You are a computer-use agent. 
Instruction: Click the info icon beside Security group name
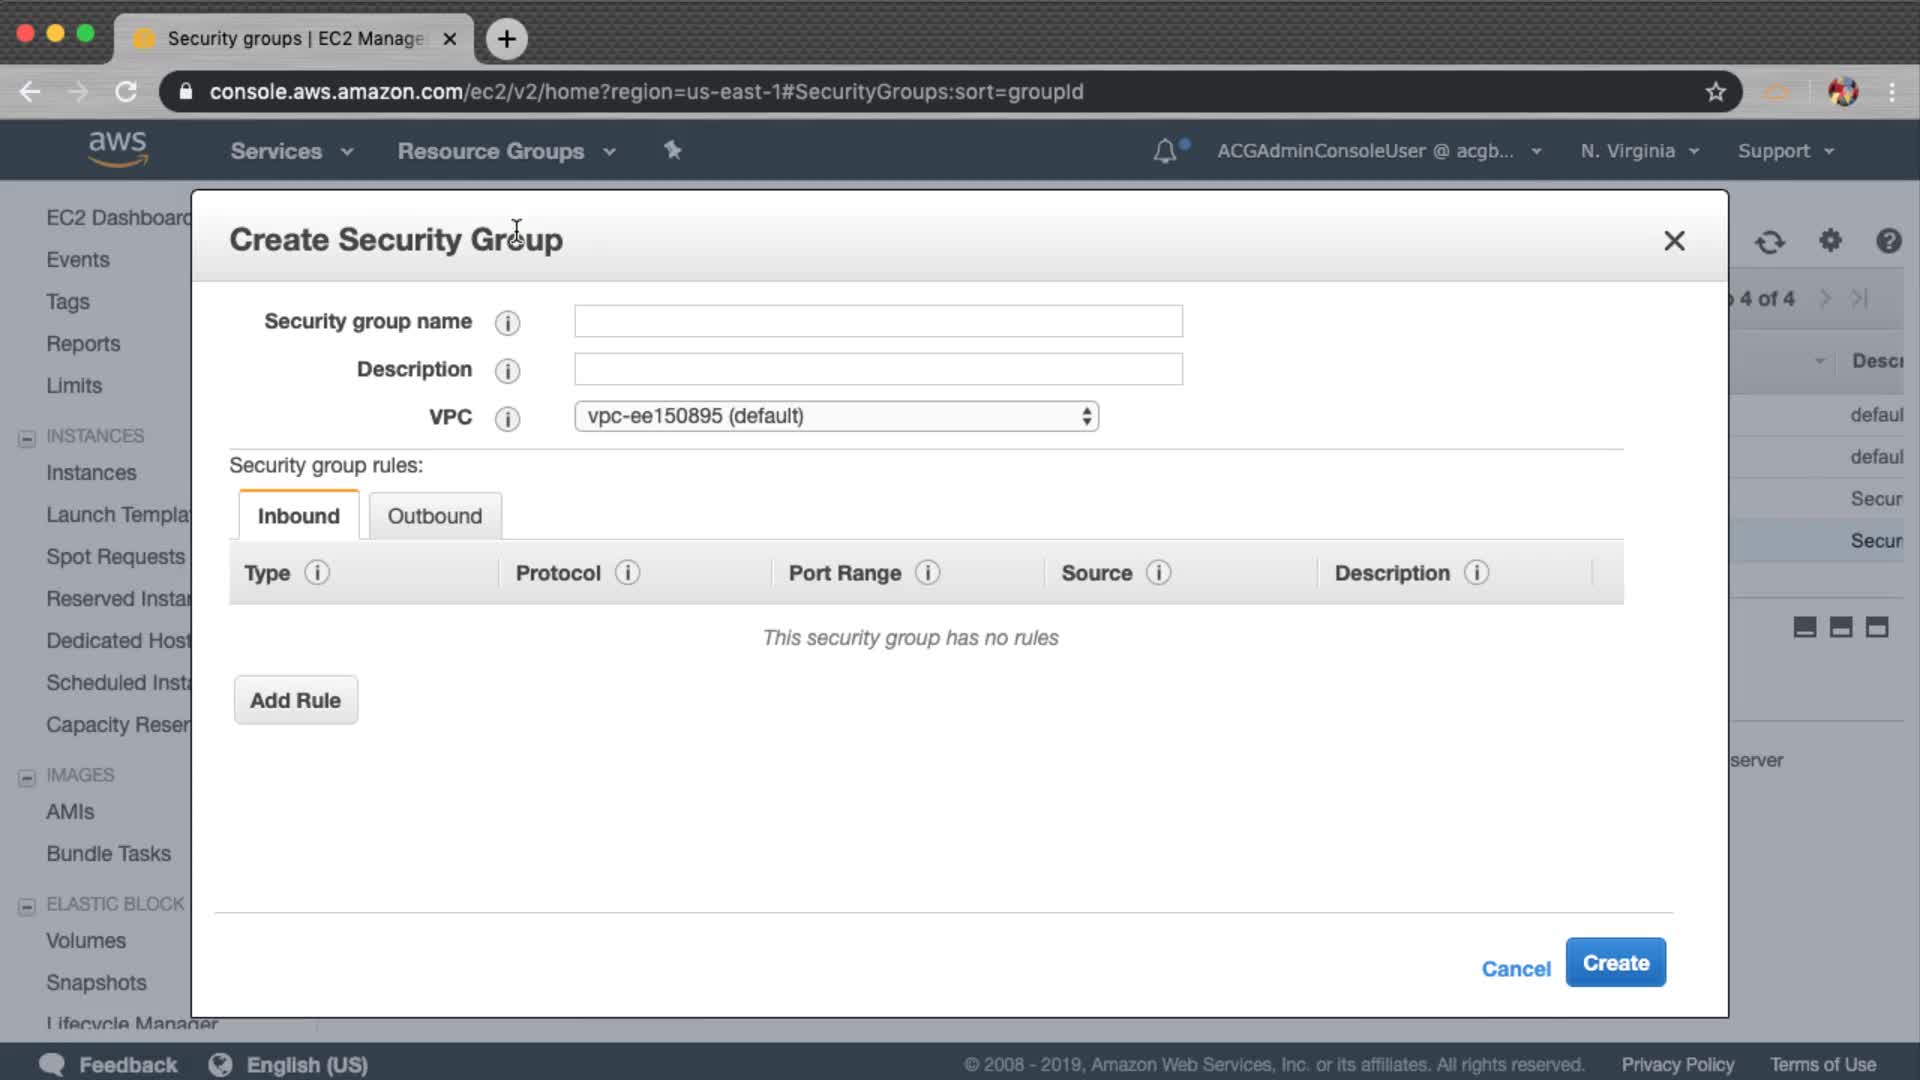tap(507, 323)
